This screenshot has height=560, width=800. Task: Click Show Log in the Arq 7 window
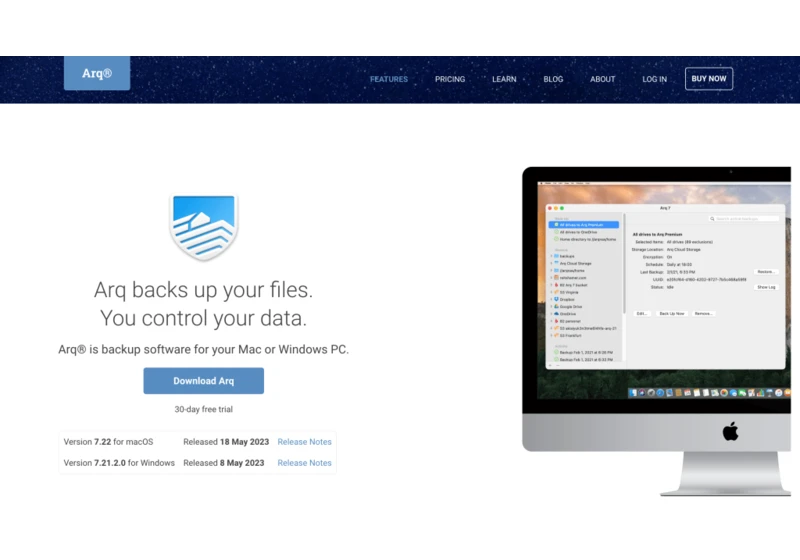tap(765, 287)
